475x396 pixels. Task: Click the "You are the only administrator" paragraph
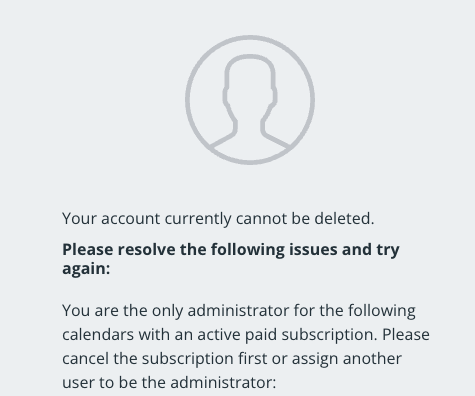pyautogui.click(x=246, y=346)
